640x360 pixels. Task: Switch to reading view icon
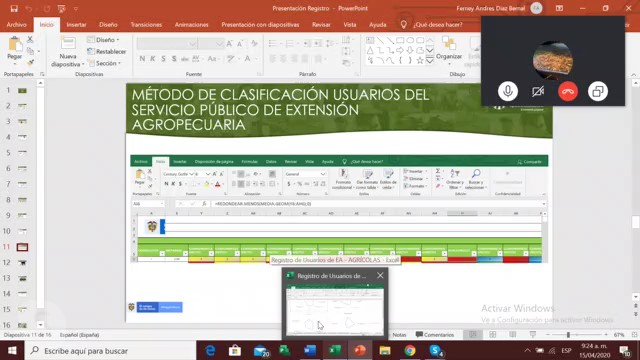point(513,335)
